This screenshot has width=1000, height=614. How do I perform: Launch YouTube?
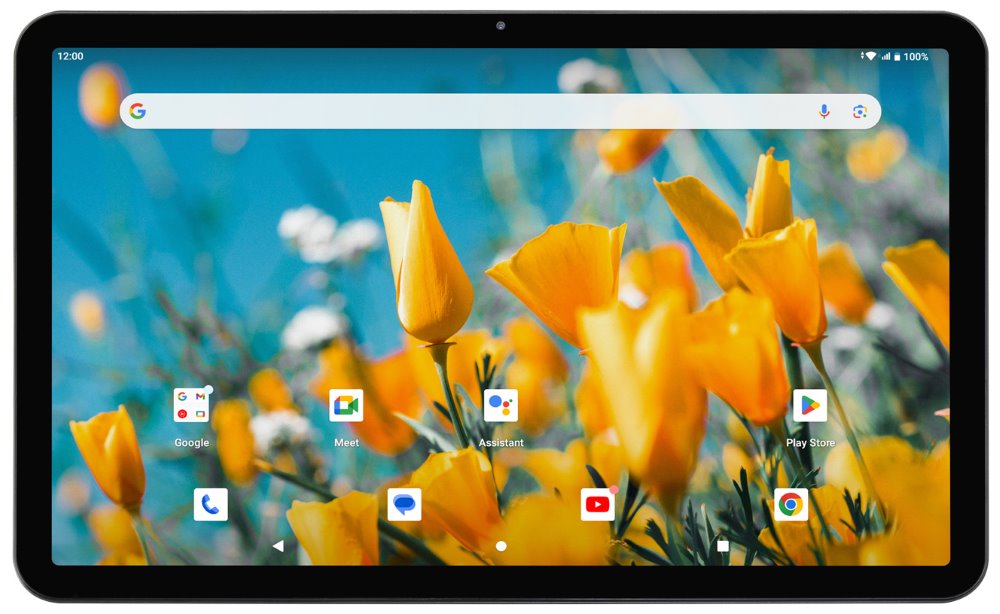click(596, 503)
